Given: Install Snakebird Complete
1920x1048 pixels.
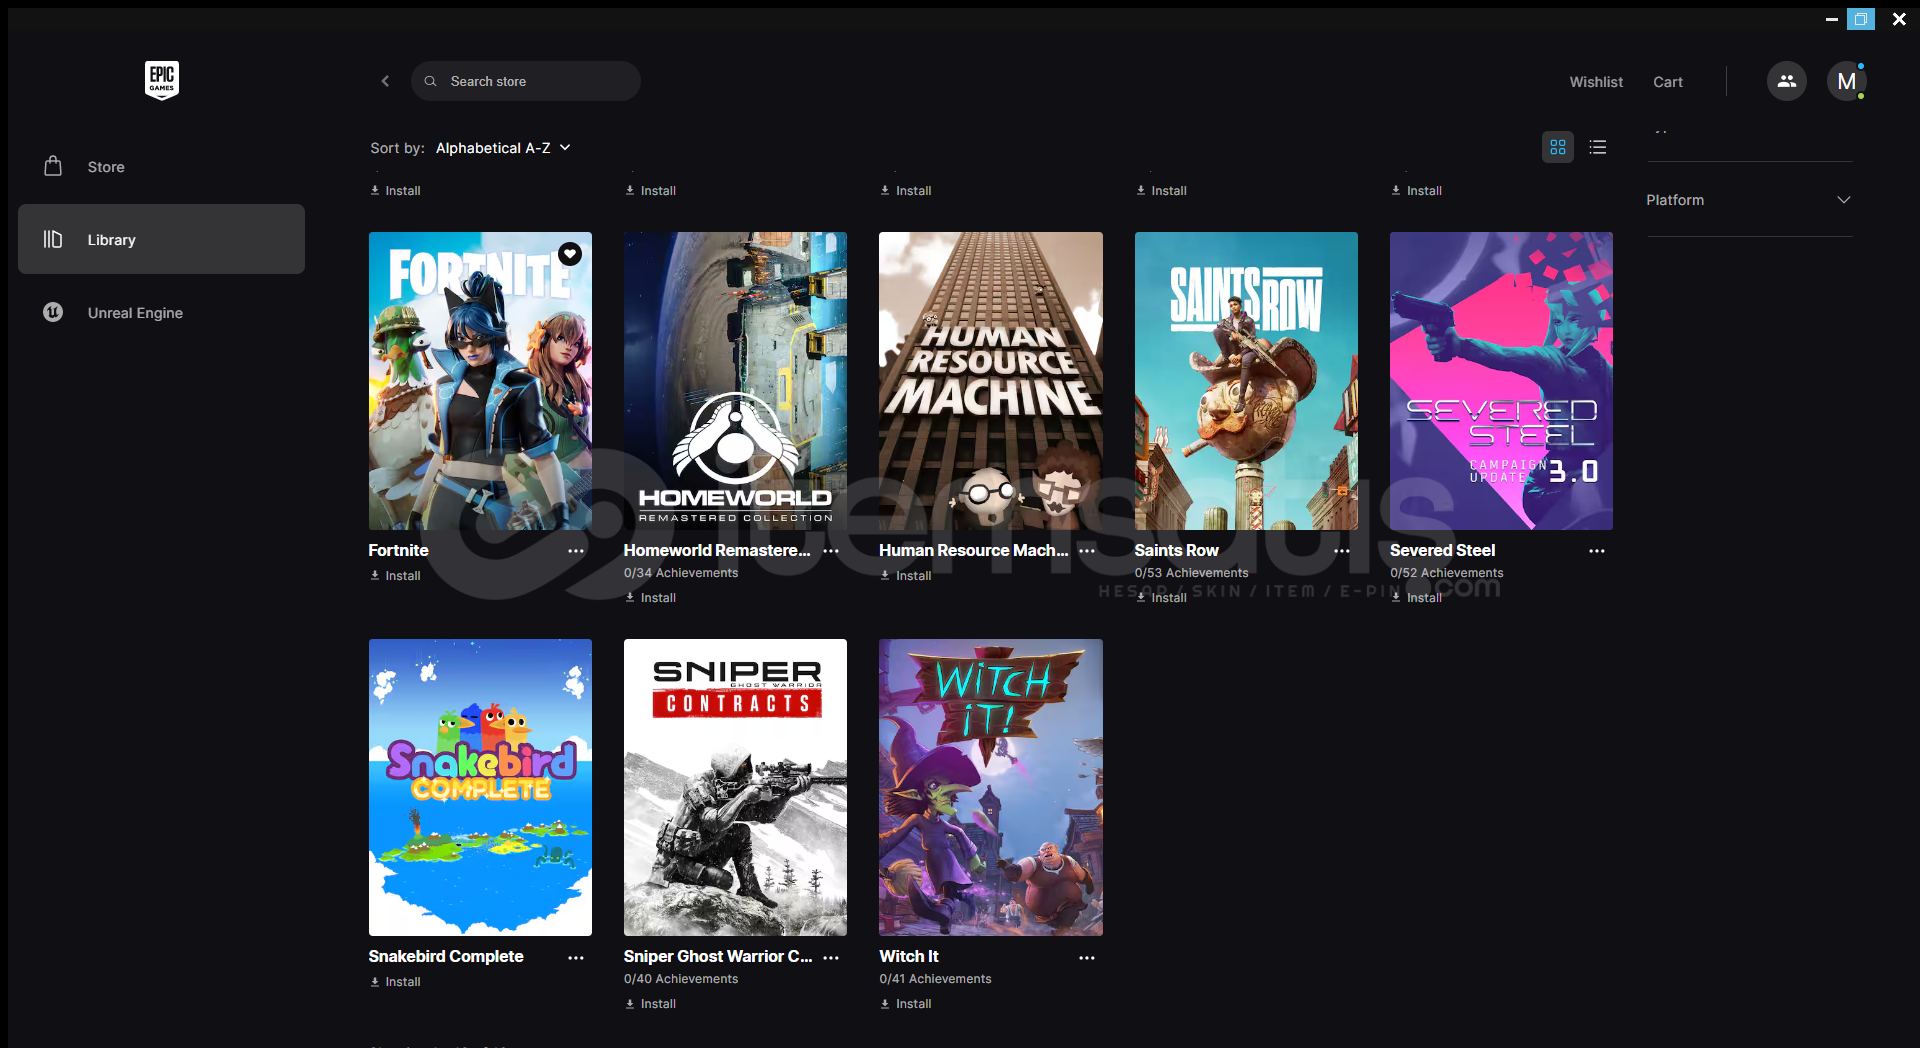Looking at the screenshot, I should pyautogui.click(x=395, y=982).
